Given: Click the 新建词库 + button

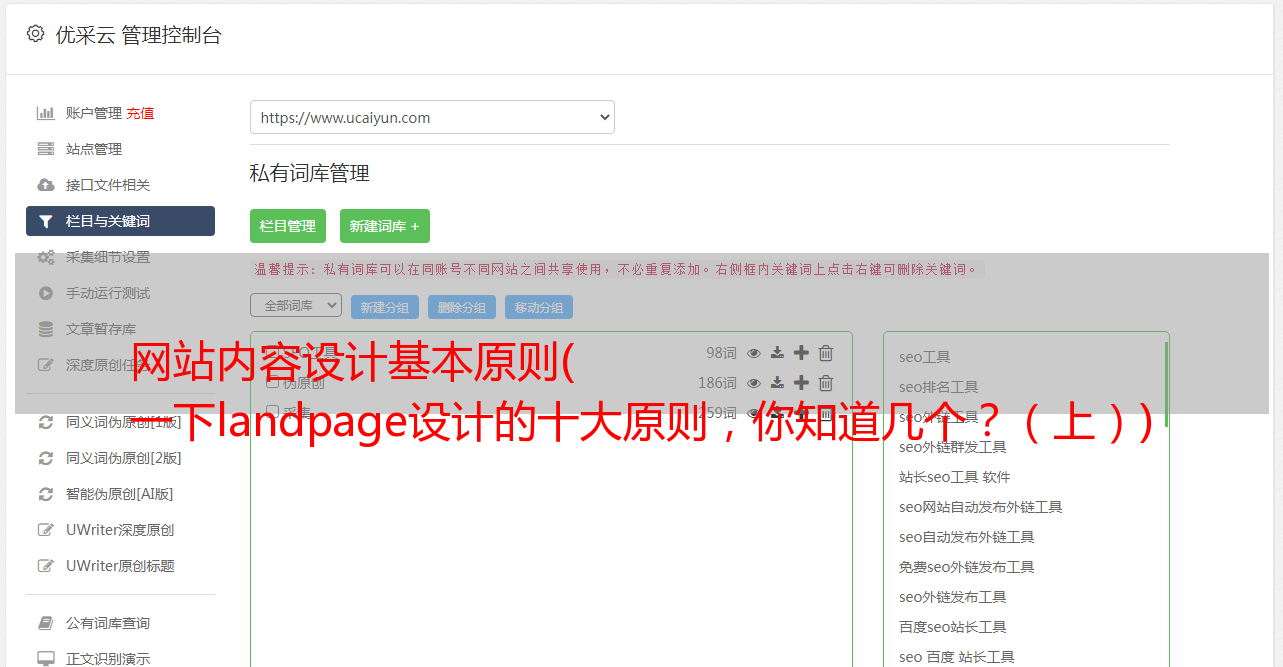Looking at the screenshot, I should 384,226.
